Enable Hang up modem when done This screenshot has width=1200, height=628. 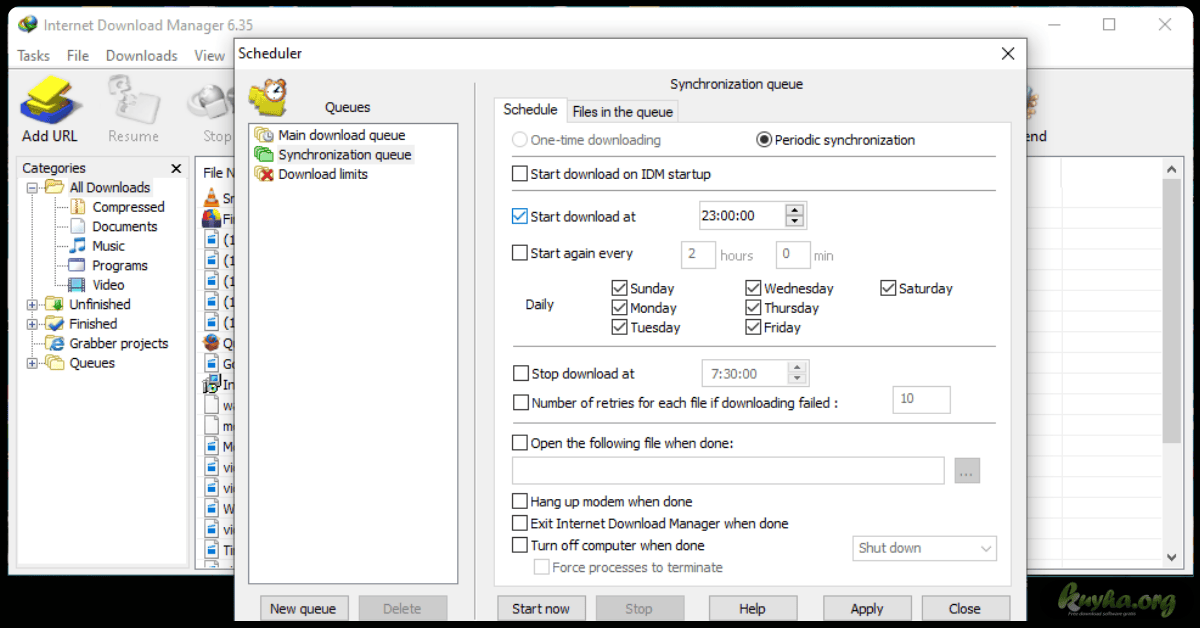click(x=520, y=501)
